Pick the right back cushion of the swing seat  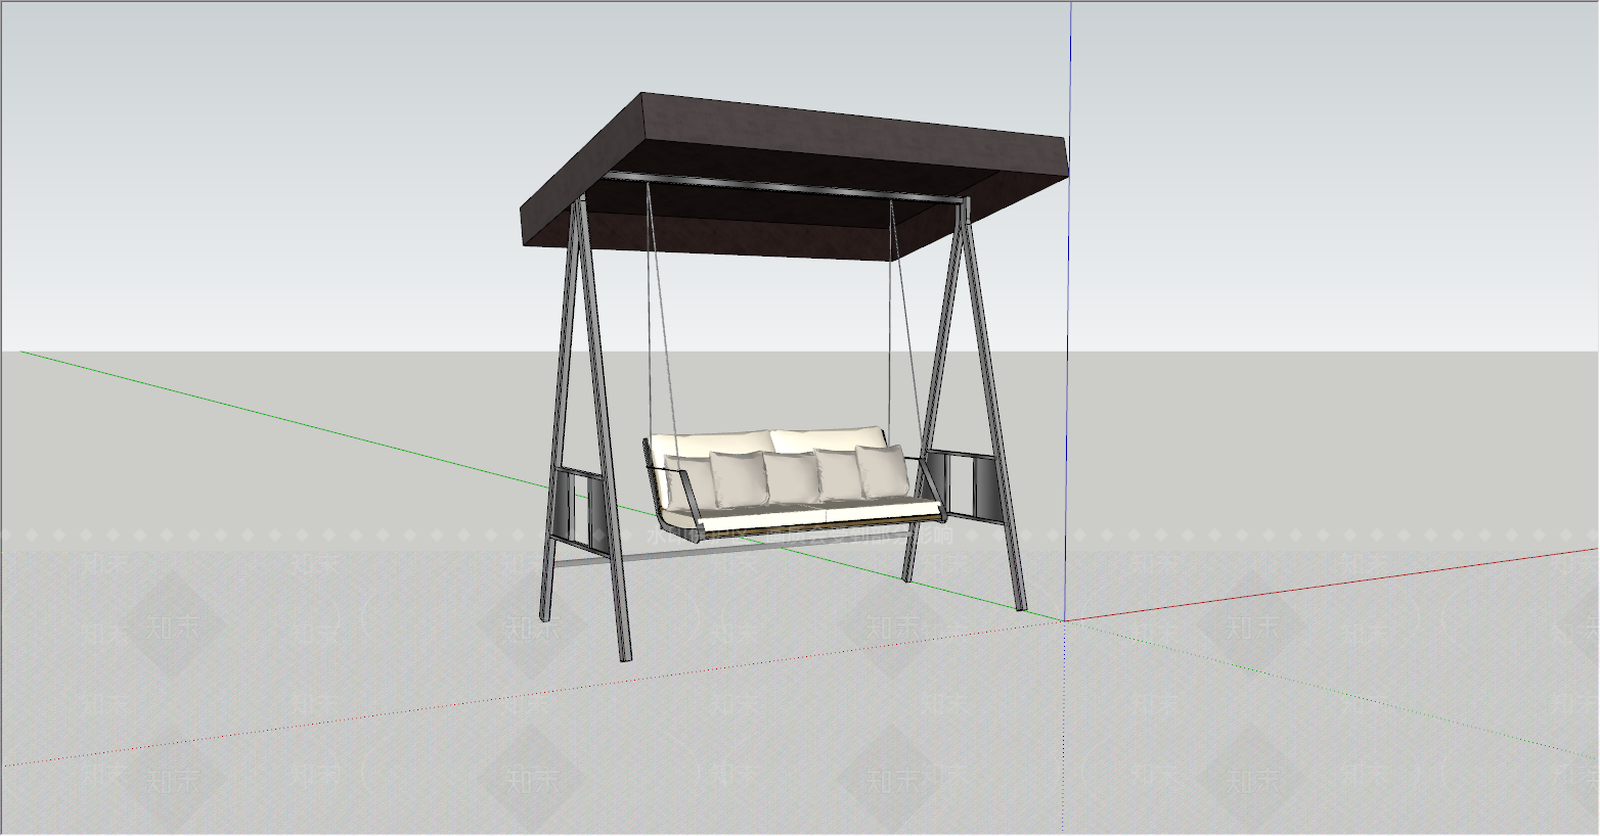pos(828,438)
